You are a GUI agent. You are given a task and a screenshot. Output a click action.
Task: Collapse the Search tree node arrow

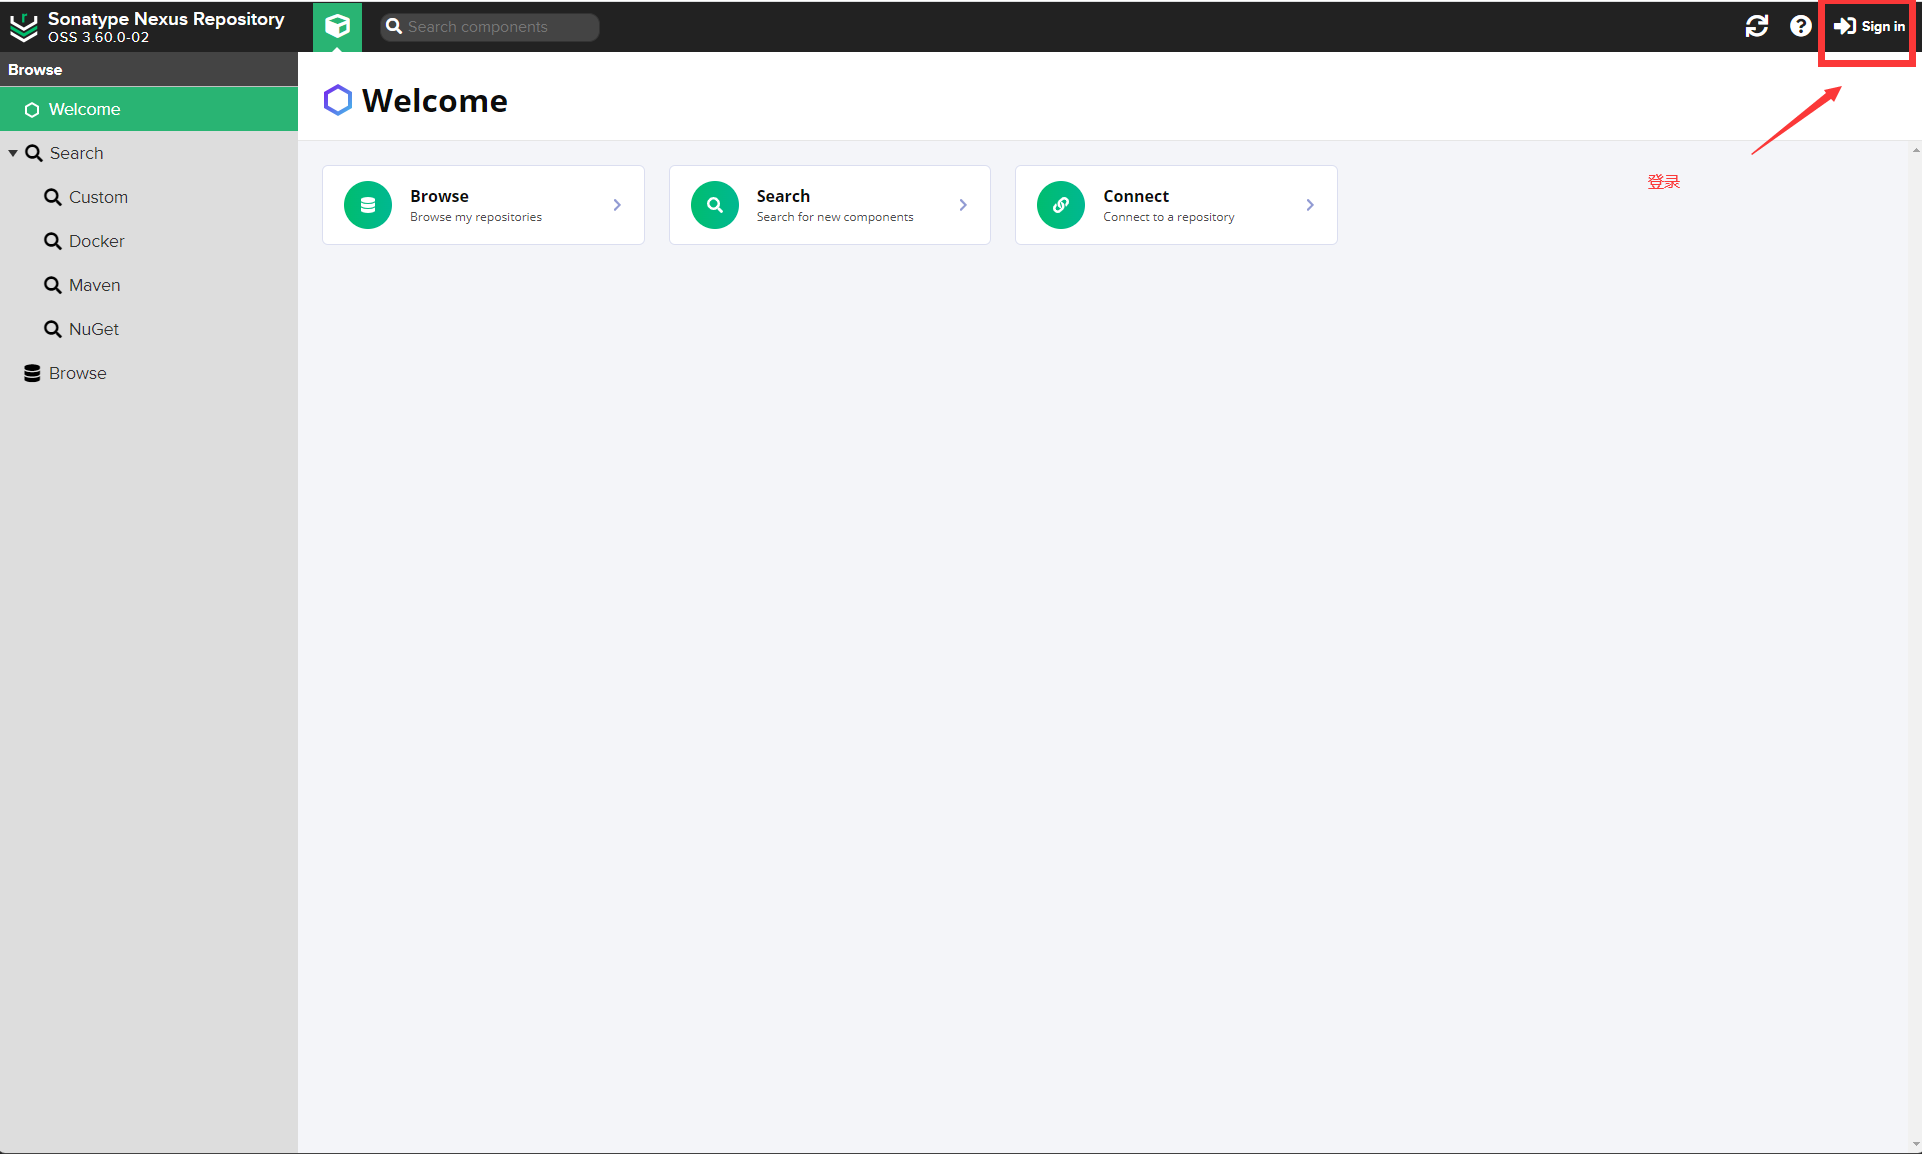[x=13, y=153]
